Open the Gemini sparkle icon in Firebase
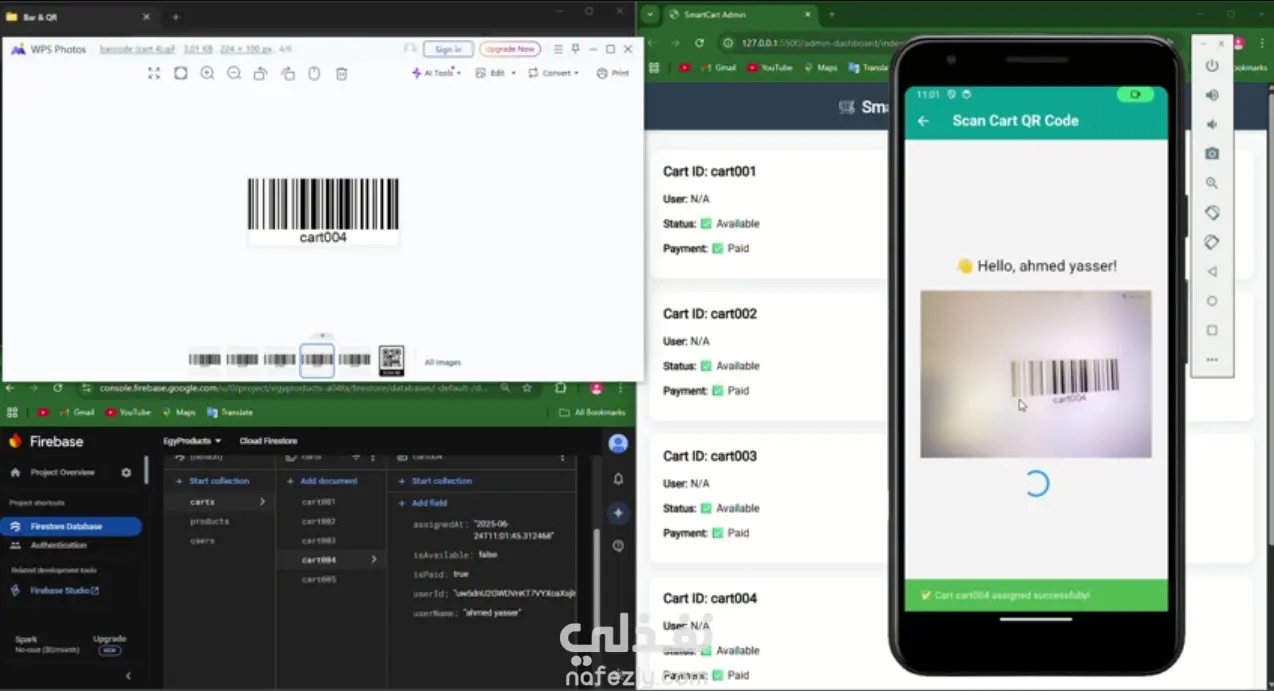1274x691 pixels. point(618,512)
